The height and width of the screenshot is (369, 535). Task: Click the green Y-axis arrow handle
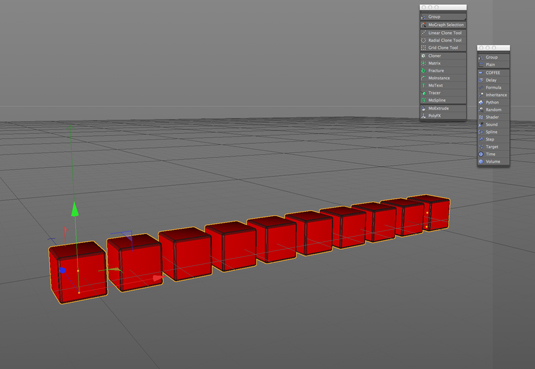75,209
